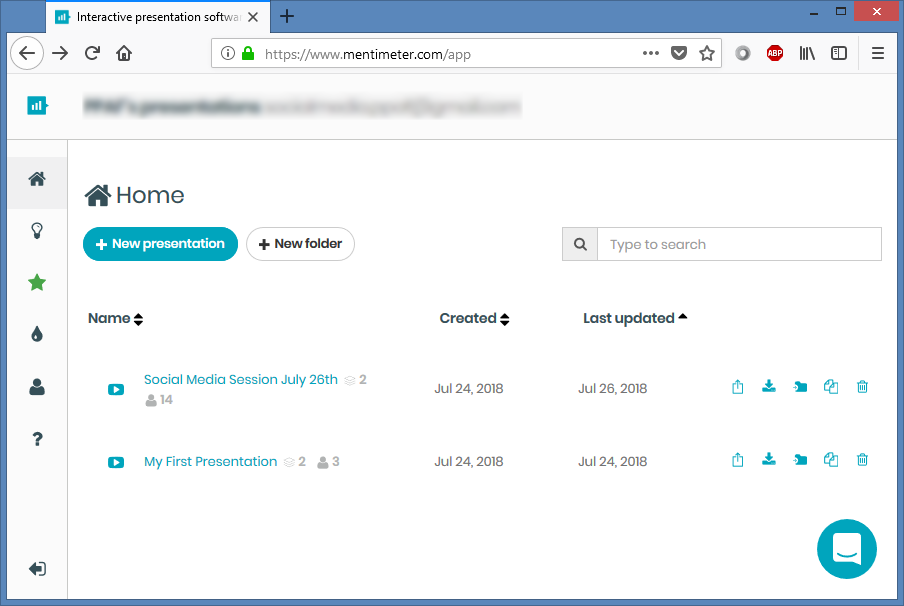Viewport: 904px width, 606px height.
Task: Log out using the bottom sidebar icon
Action: pos(37,568)
